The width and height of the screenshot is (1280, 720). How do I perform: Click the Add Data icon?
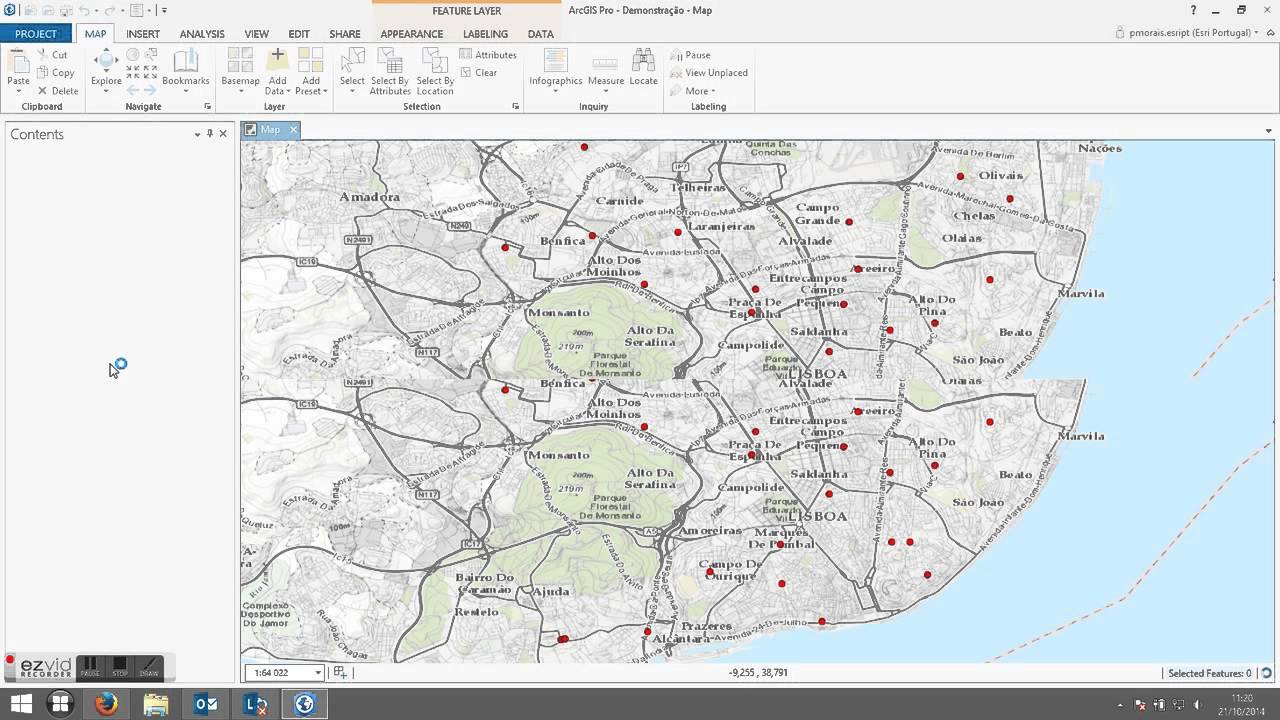pos(277,59)
